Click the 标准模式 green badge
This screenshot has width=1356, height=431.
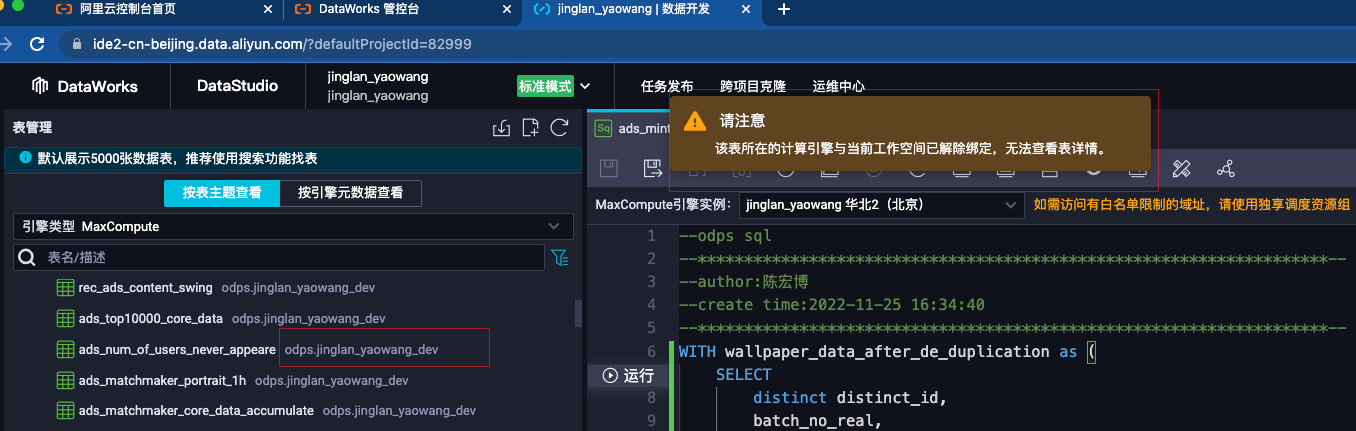[545, 86]
